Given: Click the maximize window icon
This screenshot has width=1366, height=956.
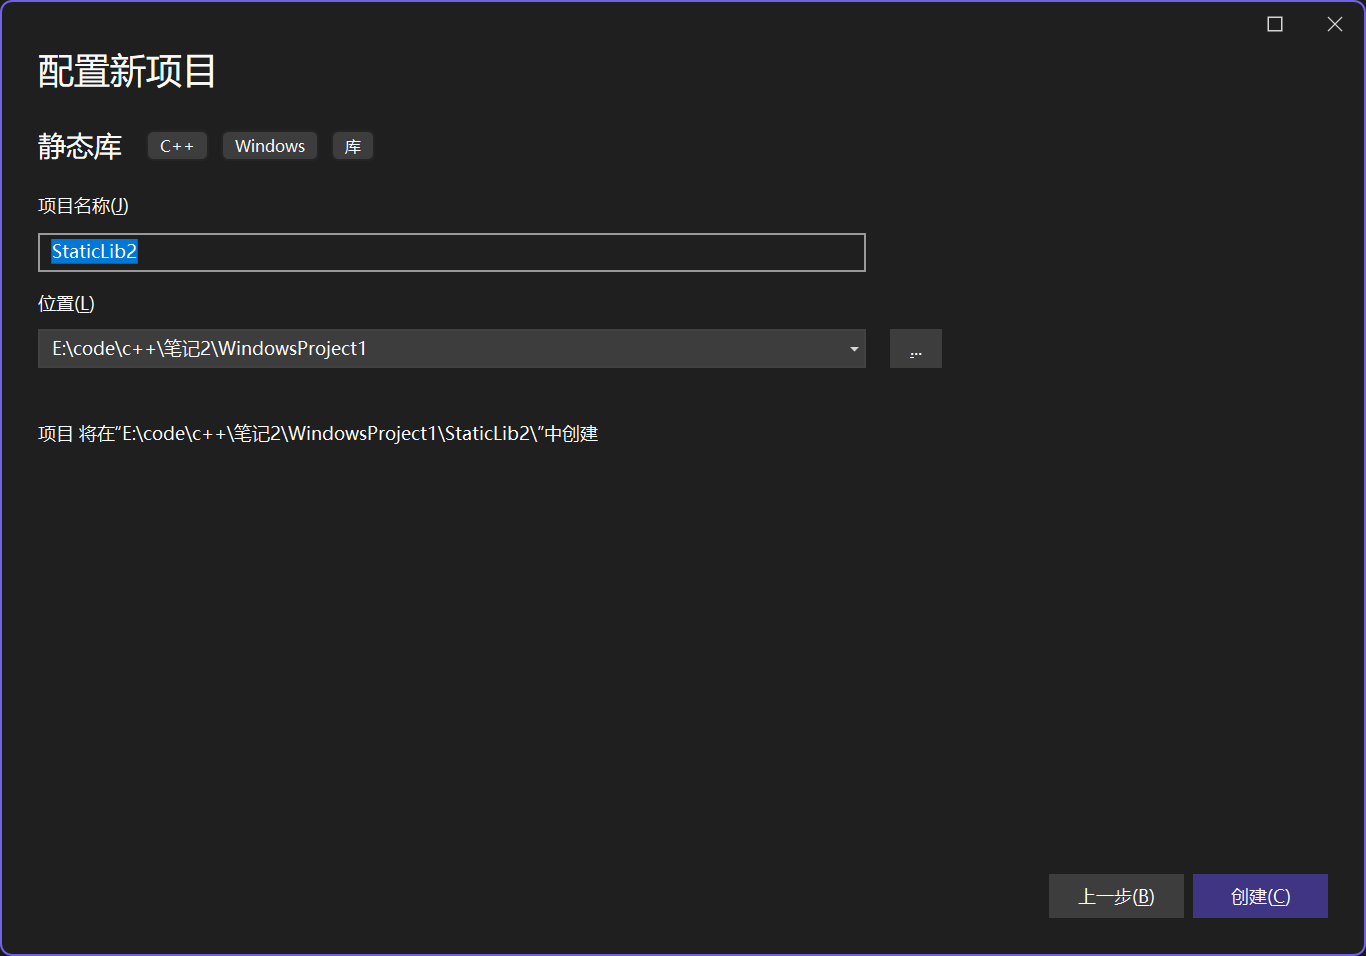Looking at the screenshot, I should 1275,24.
